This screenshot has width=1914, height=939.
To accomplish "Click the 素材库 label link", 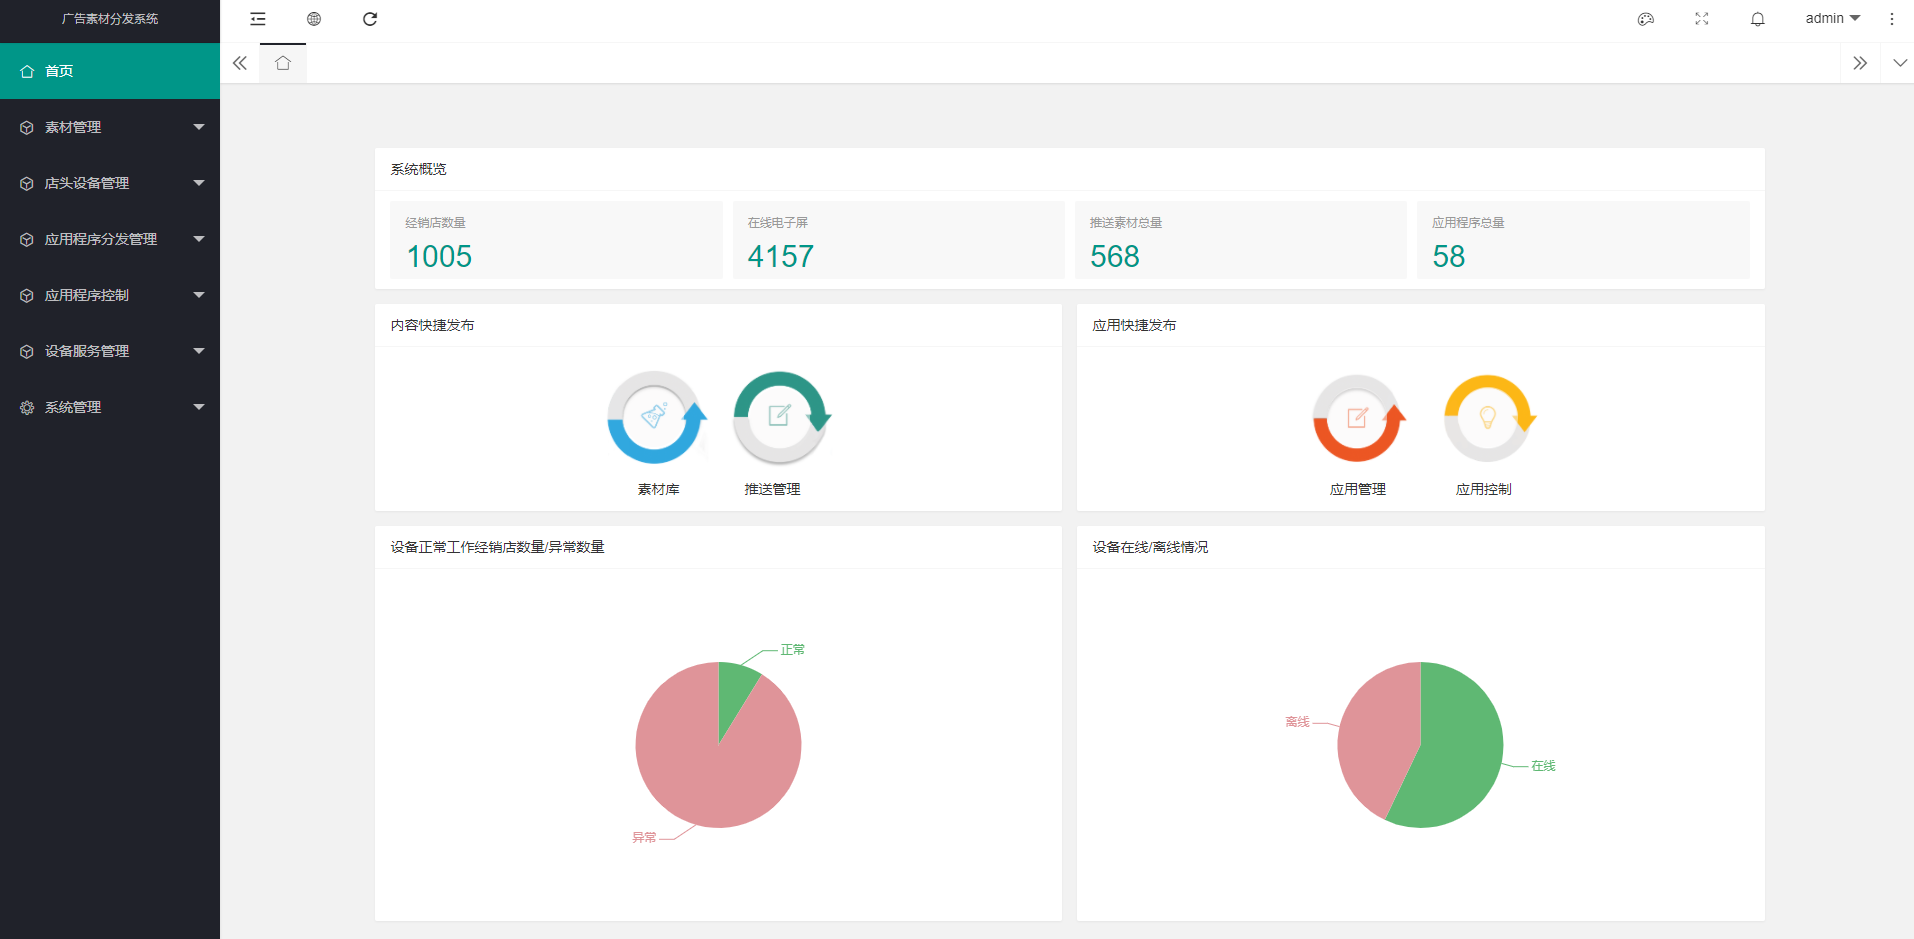I will coord(658,489).
